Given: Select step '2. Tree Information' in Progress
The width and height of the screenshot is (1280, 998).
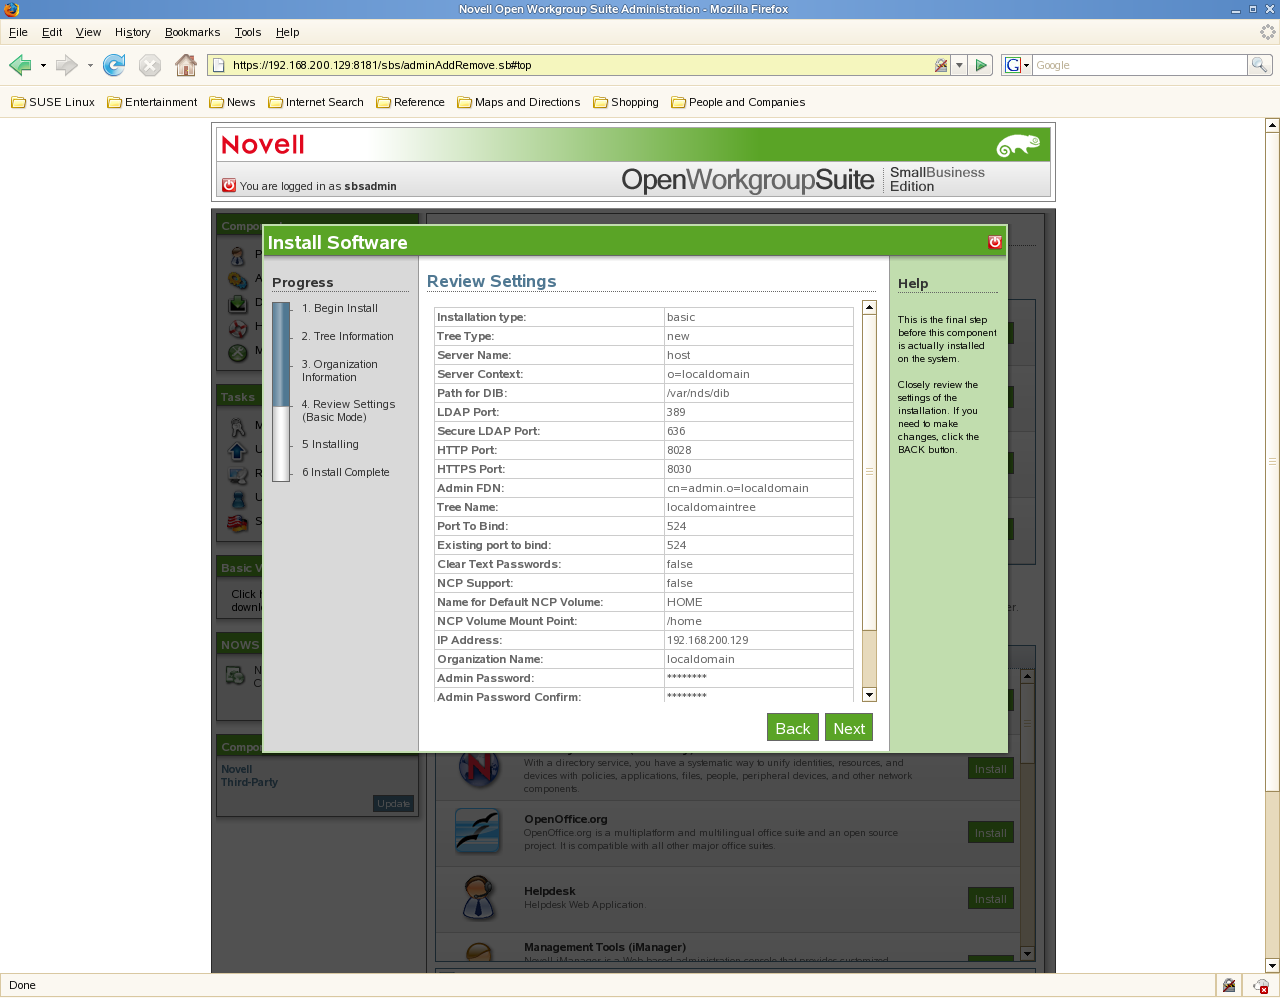Looking at the screenshot, I should 348,336.
